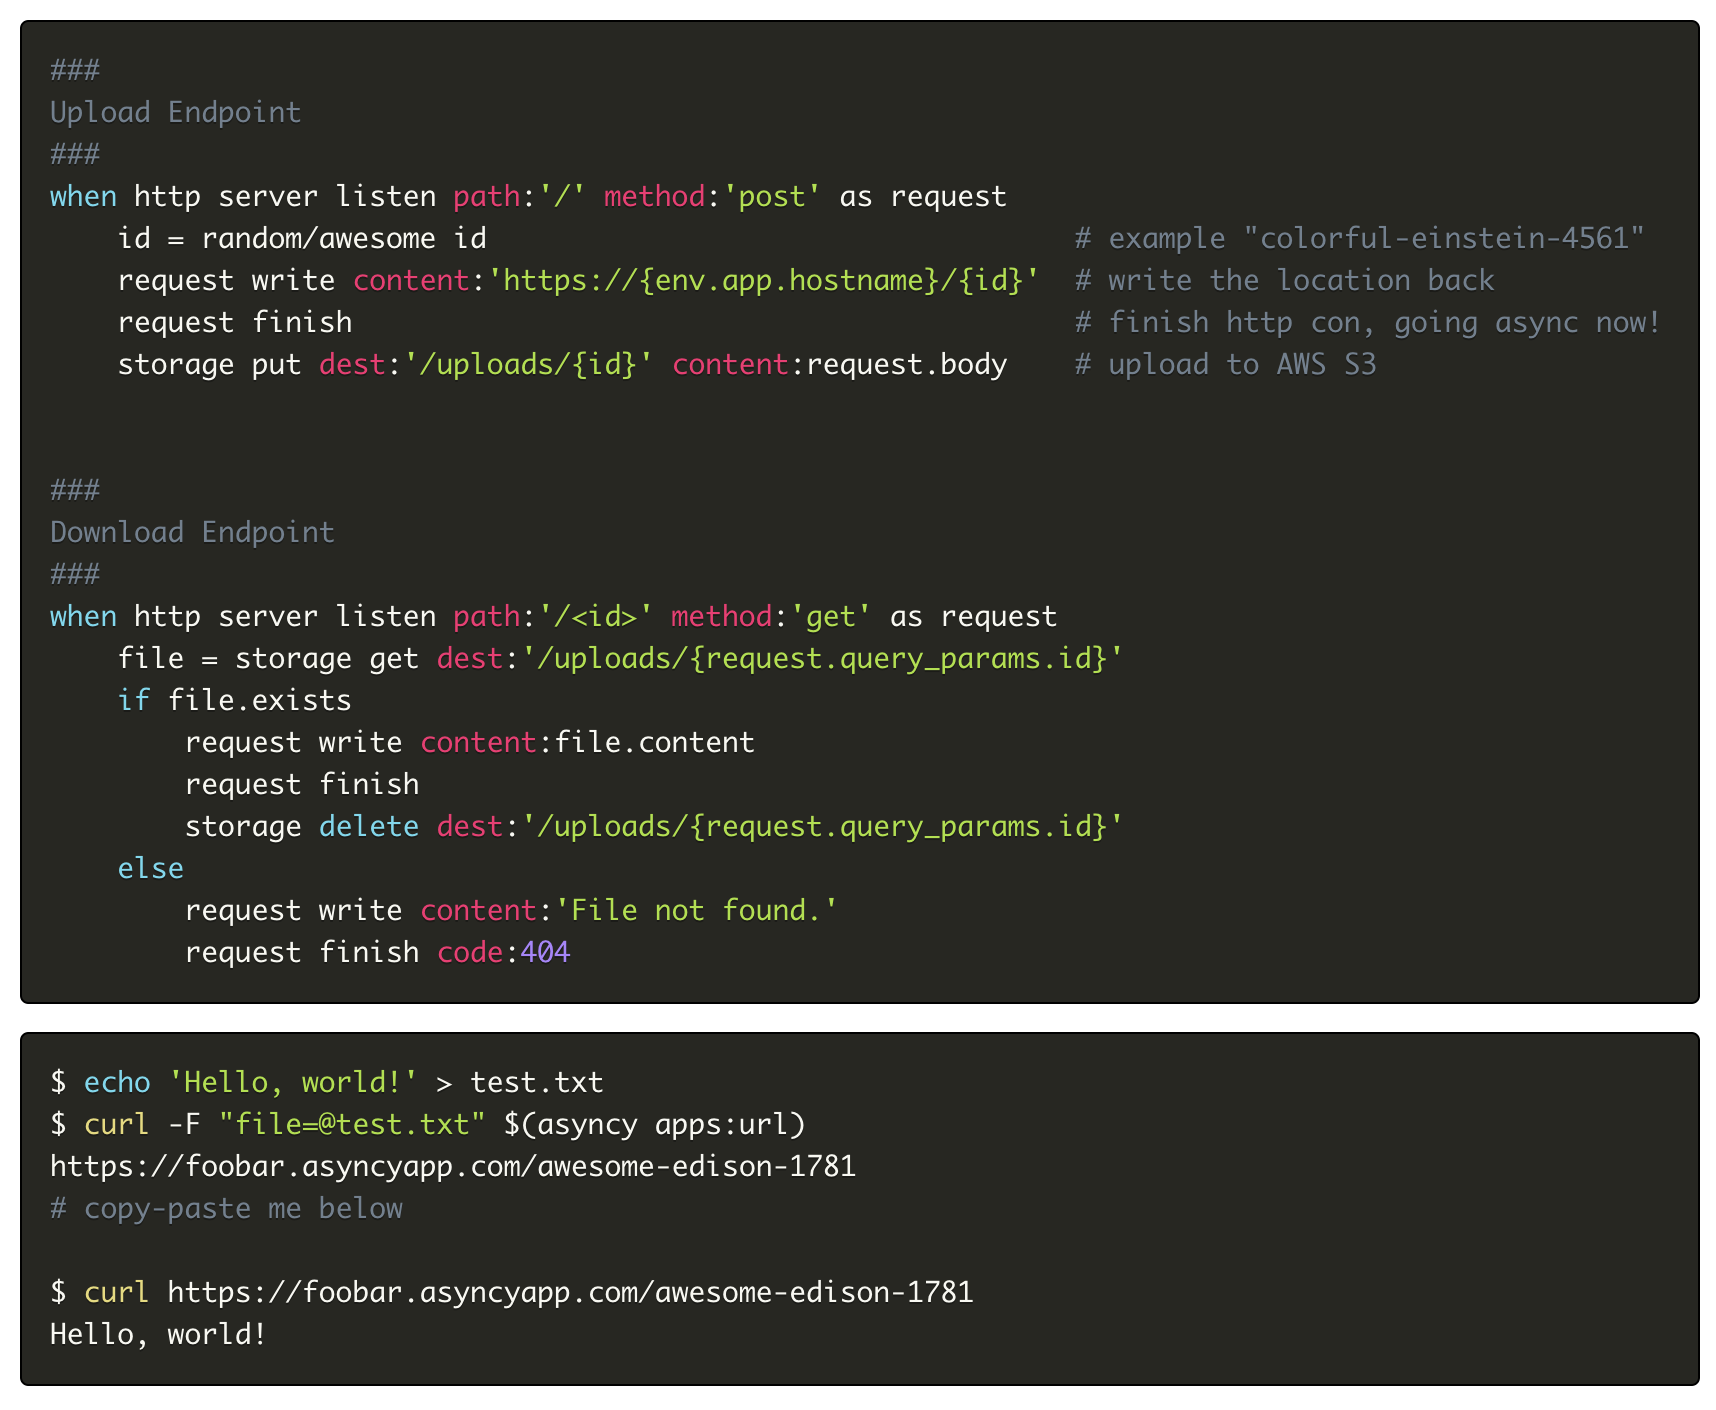Click the $(asyncy apps:url) subcommand
The height and width of the screenshot is (1410, 1716).
(x=654, y=1124)
